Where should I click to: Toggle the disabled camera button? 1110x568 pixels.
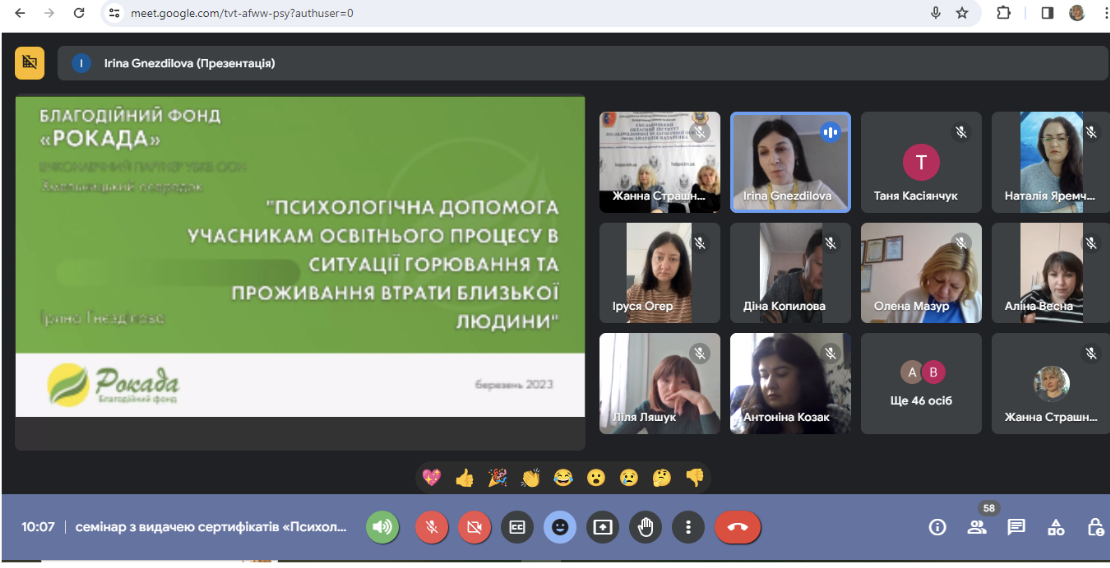pyautogui.click(x=474, y=527)
